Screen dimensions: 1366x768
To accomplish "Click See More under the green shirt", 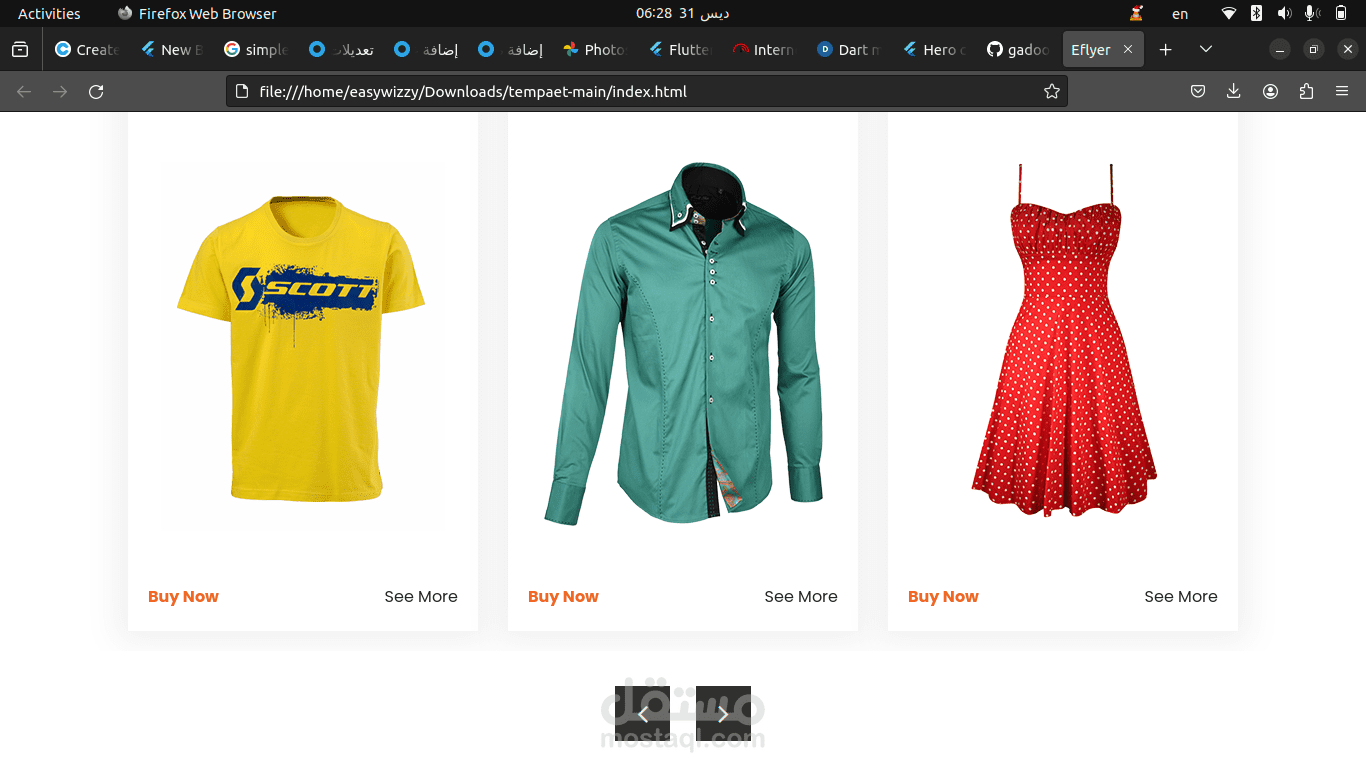I will (801, 597).
